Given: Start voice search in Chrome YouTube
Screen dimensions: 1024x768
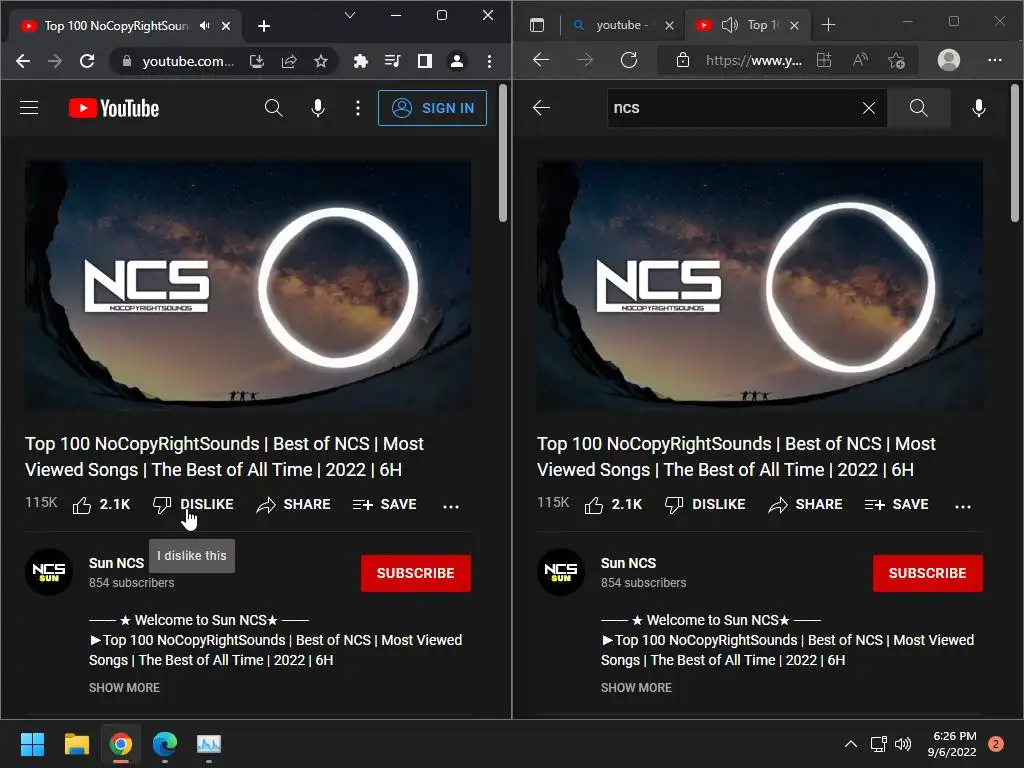Looking at the screenshot, I should click(317, 108).
